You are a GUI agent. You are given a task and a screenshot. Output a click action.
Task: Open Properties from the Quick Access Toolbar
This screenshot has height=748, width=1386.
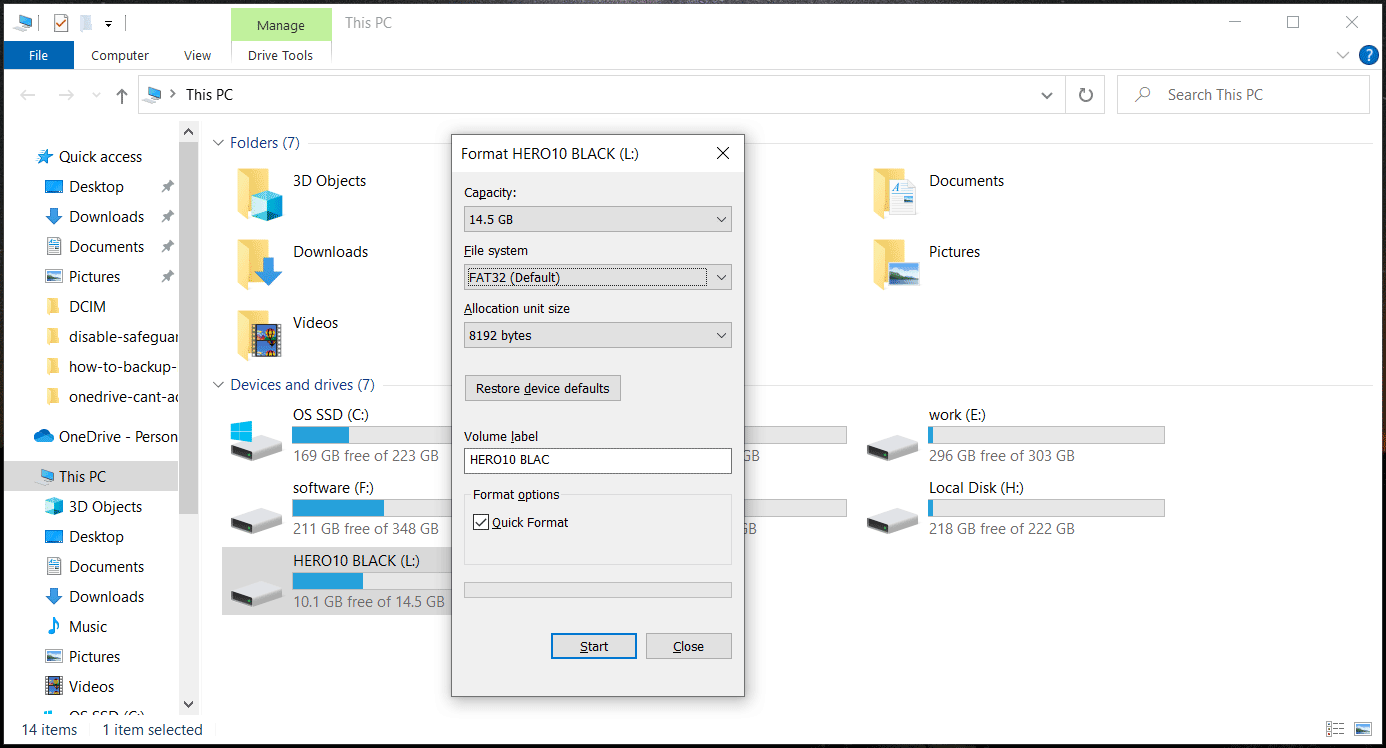pos(60,22)
